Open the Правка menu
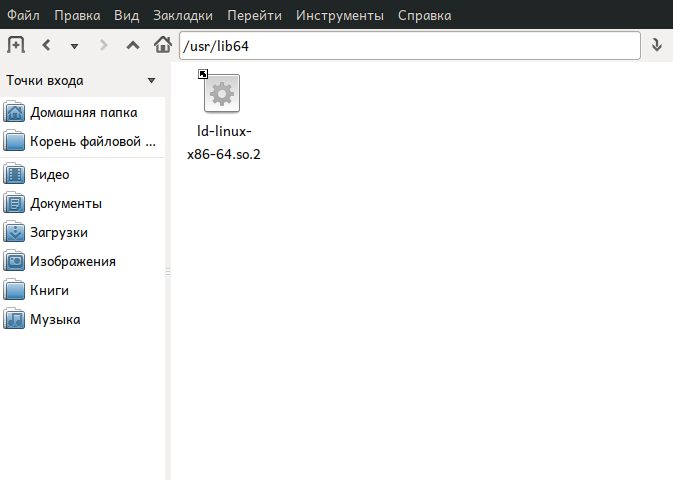The image size is (673, 480). 77,15
